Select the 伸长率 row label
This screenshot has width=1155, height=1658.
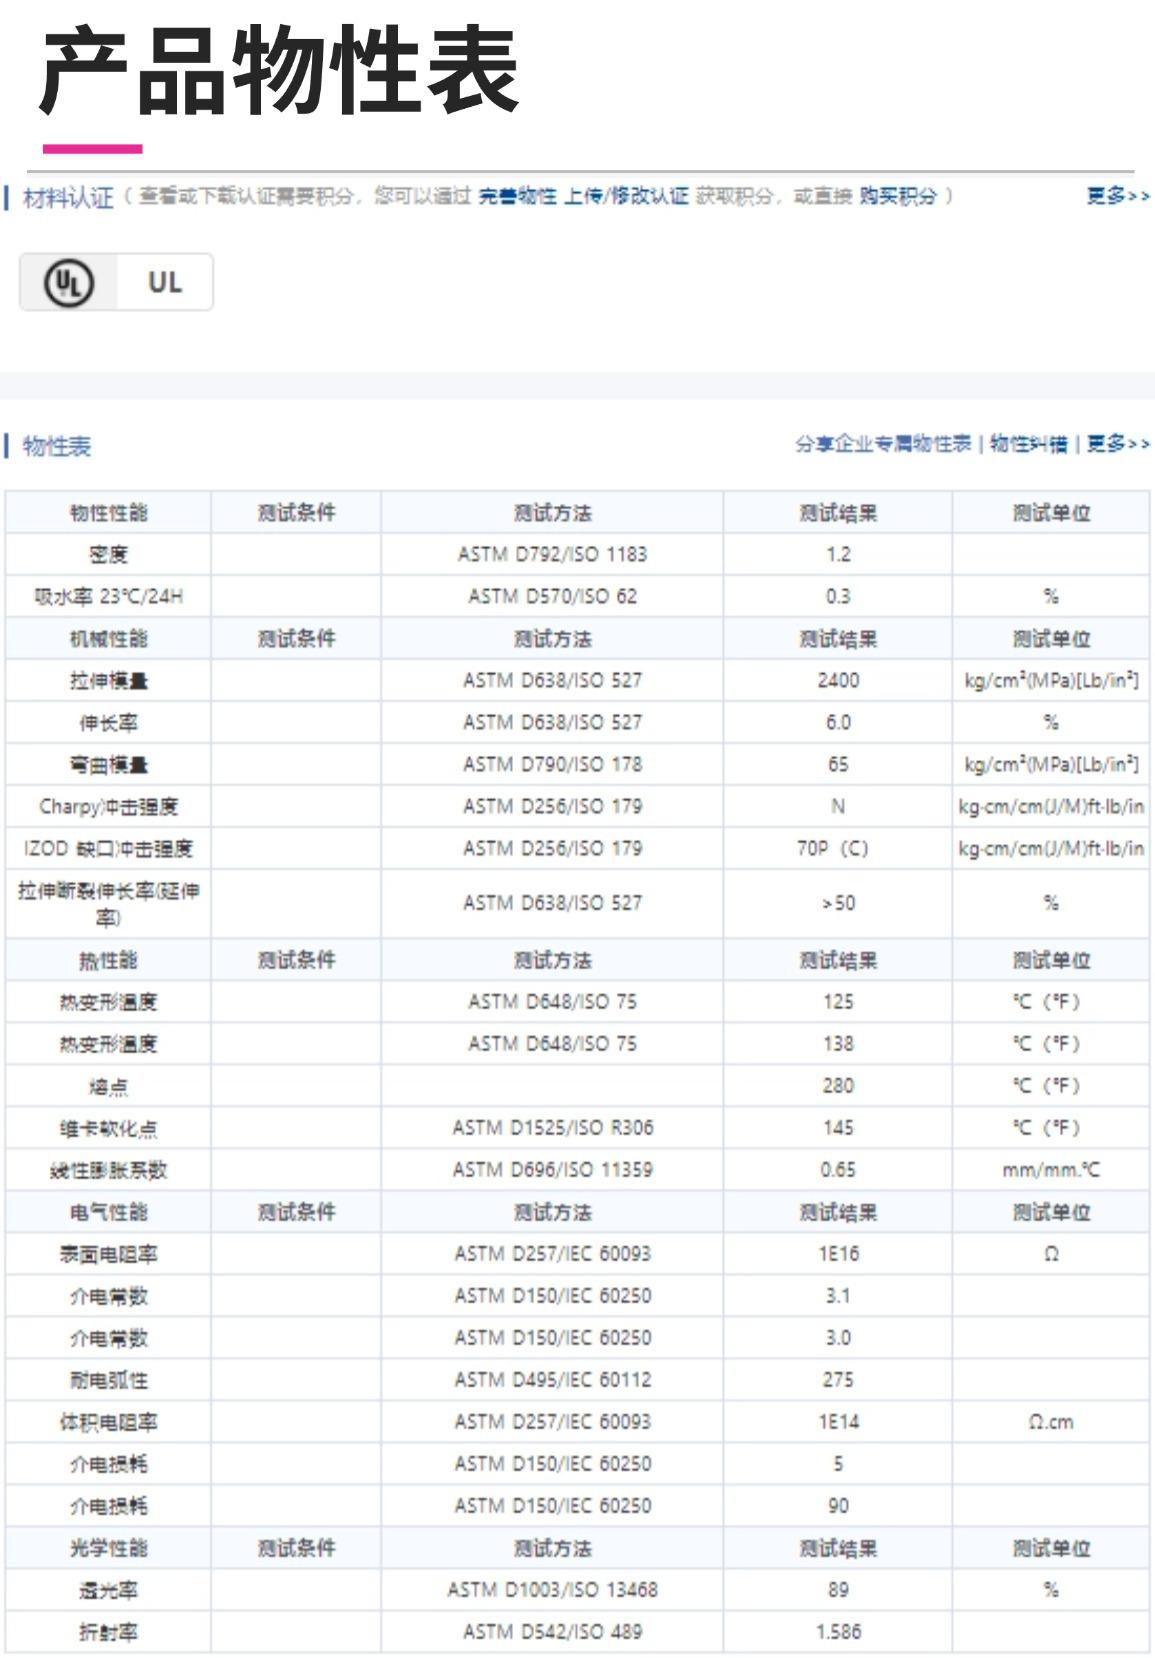pos(108,722)
